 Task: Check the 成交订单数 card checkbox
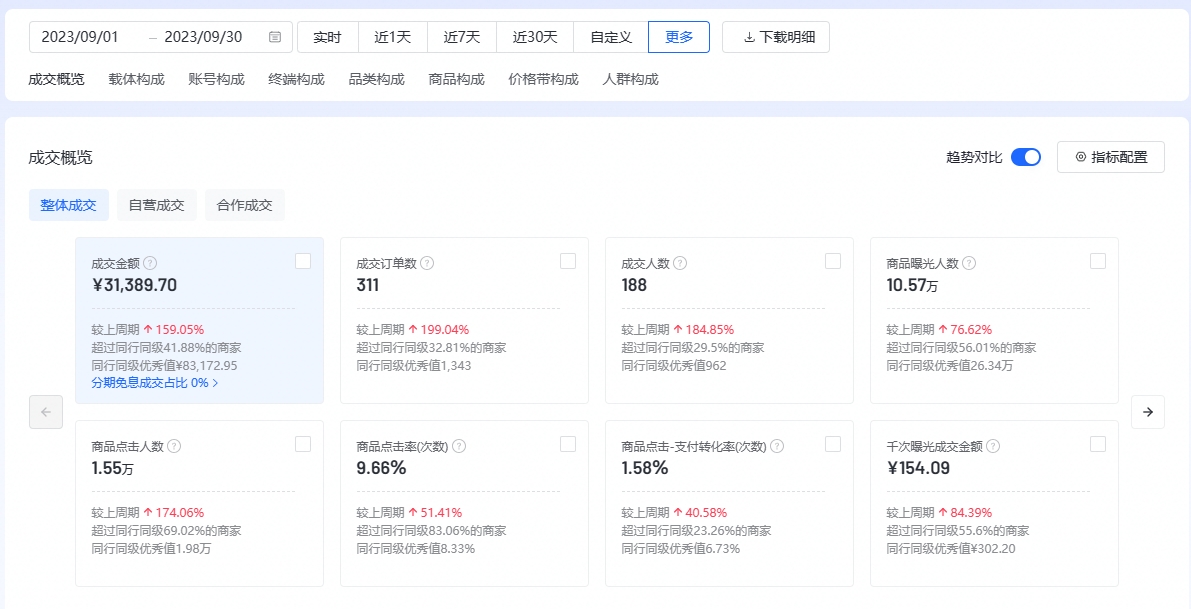coord(568,261)
